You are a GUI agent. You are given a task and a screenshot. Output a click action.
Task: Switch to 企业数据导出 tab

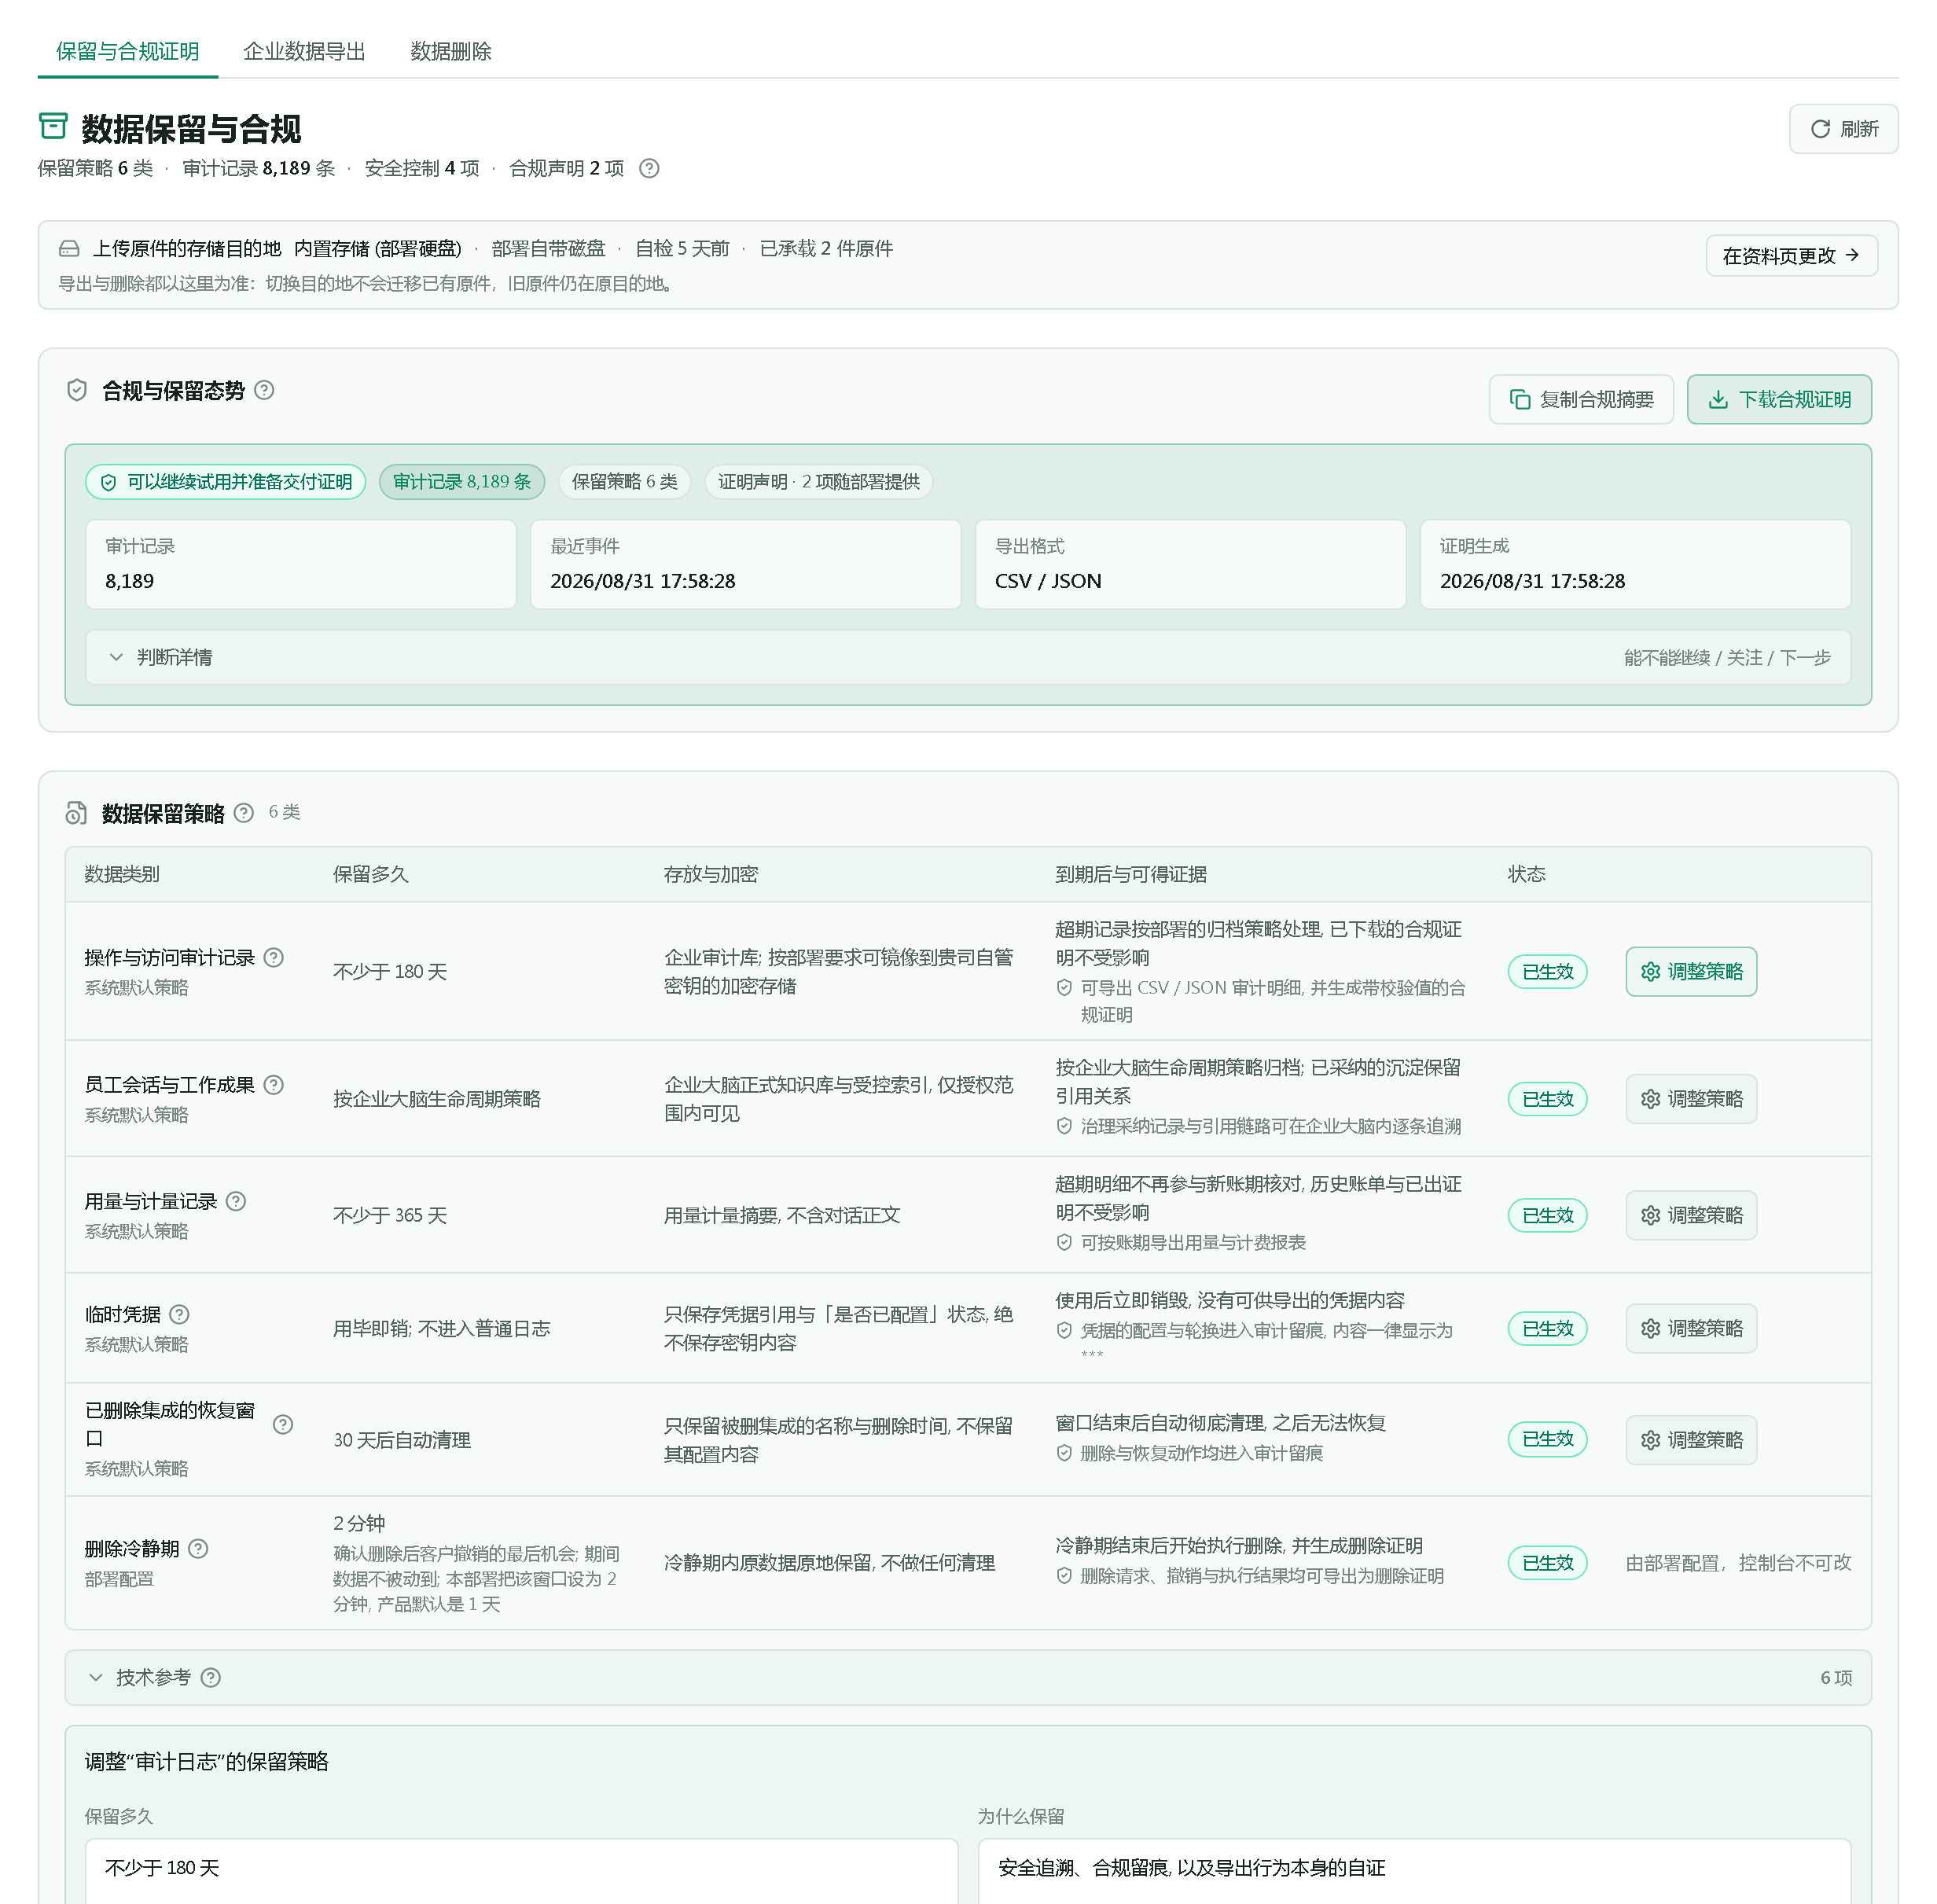pos(304,51)
